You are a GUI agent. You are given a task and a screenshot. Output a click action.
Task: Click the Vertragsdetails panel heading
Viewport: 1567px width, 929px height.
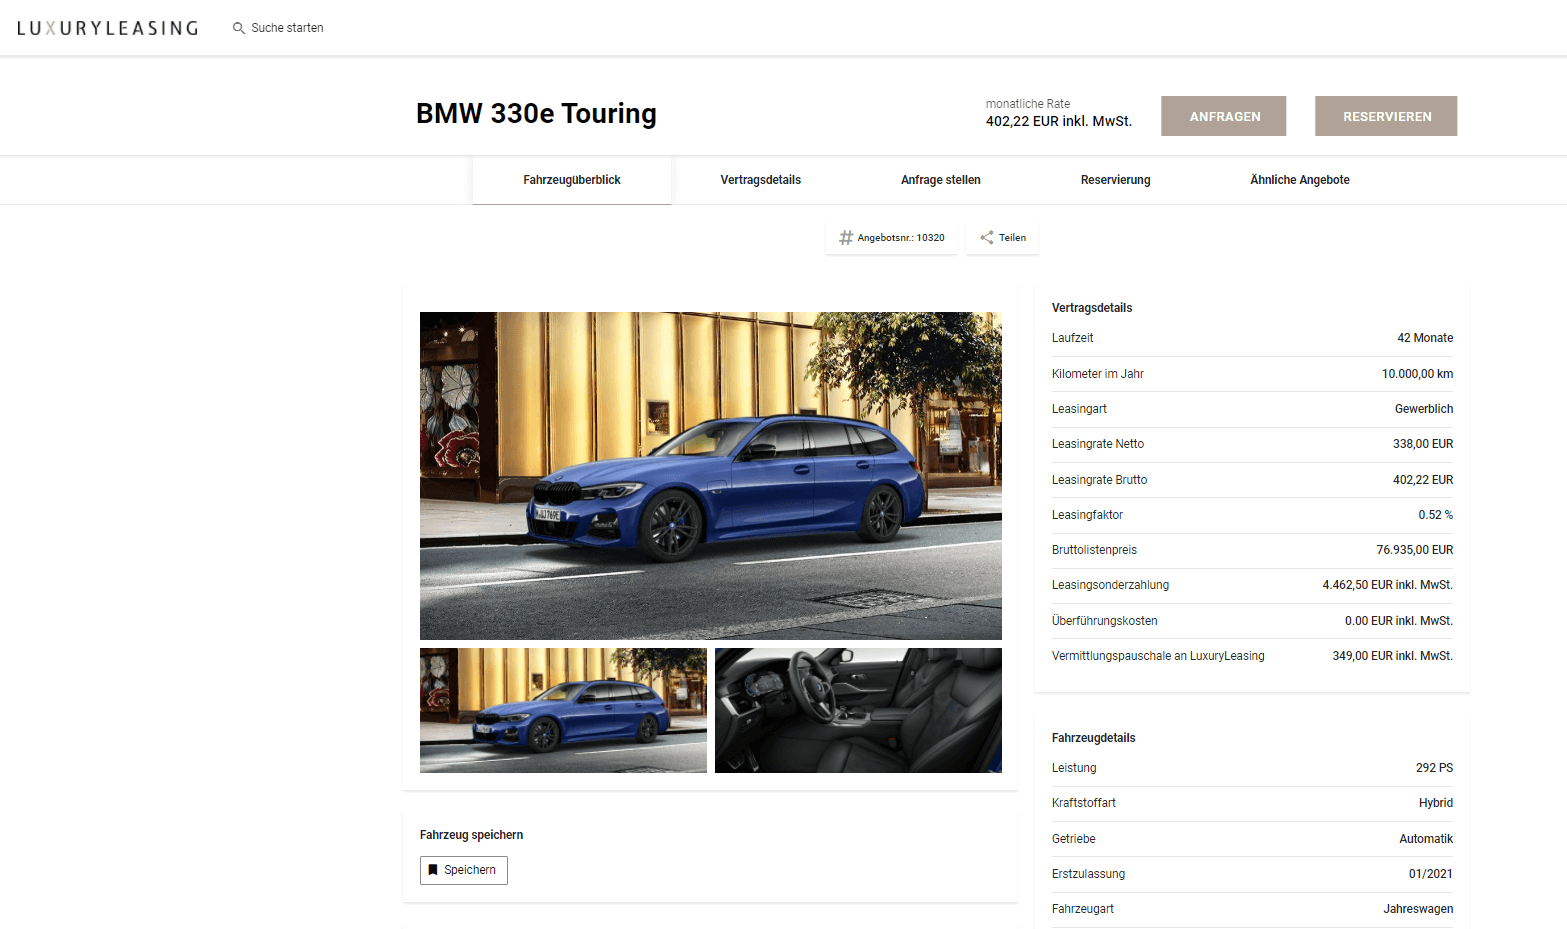tap(1092, 308)
